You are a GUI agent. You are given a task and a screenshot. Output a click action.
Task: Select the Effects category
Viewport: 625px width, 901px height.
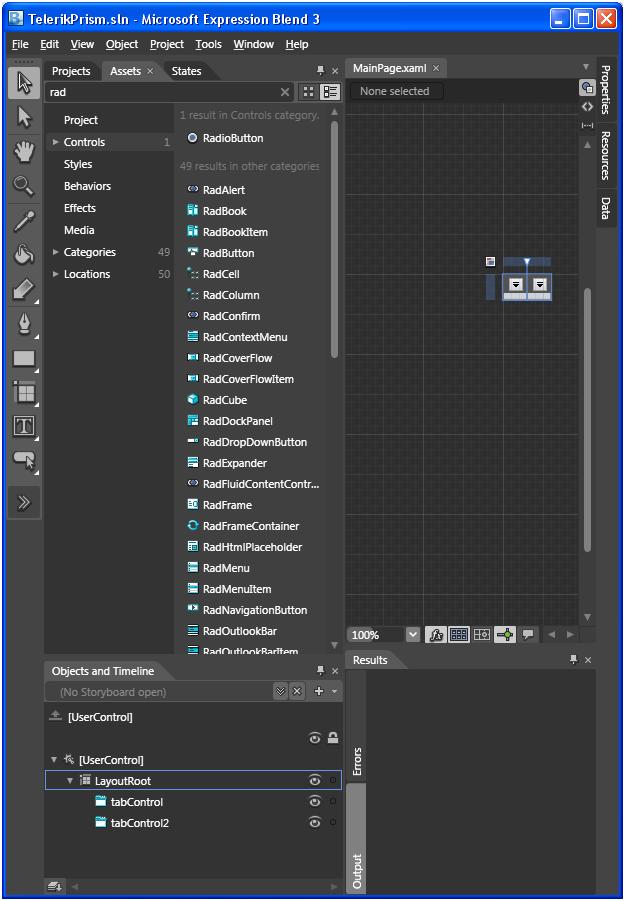coord(80,208)
